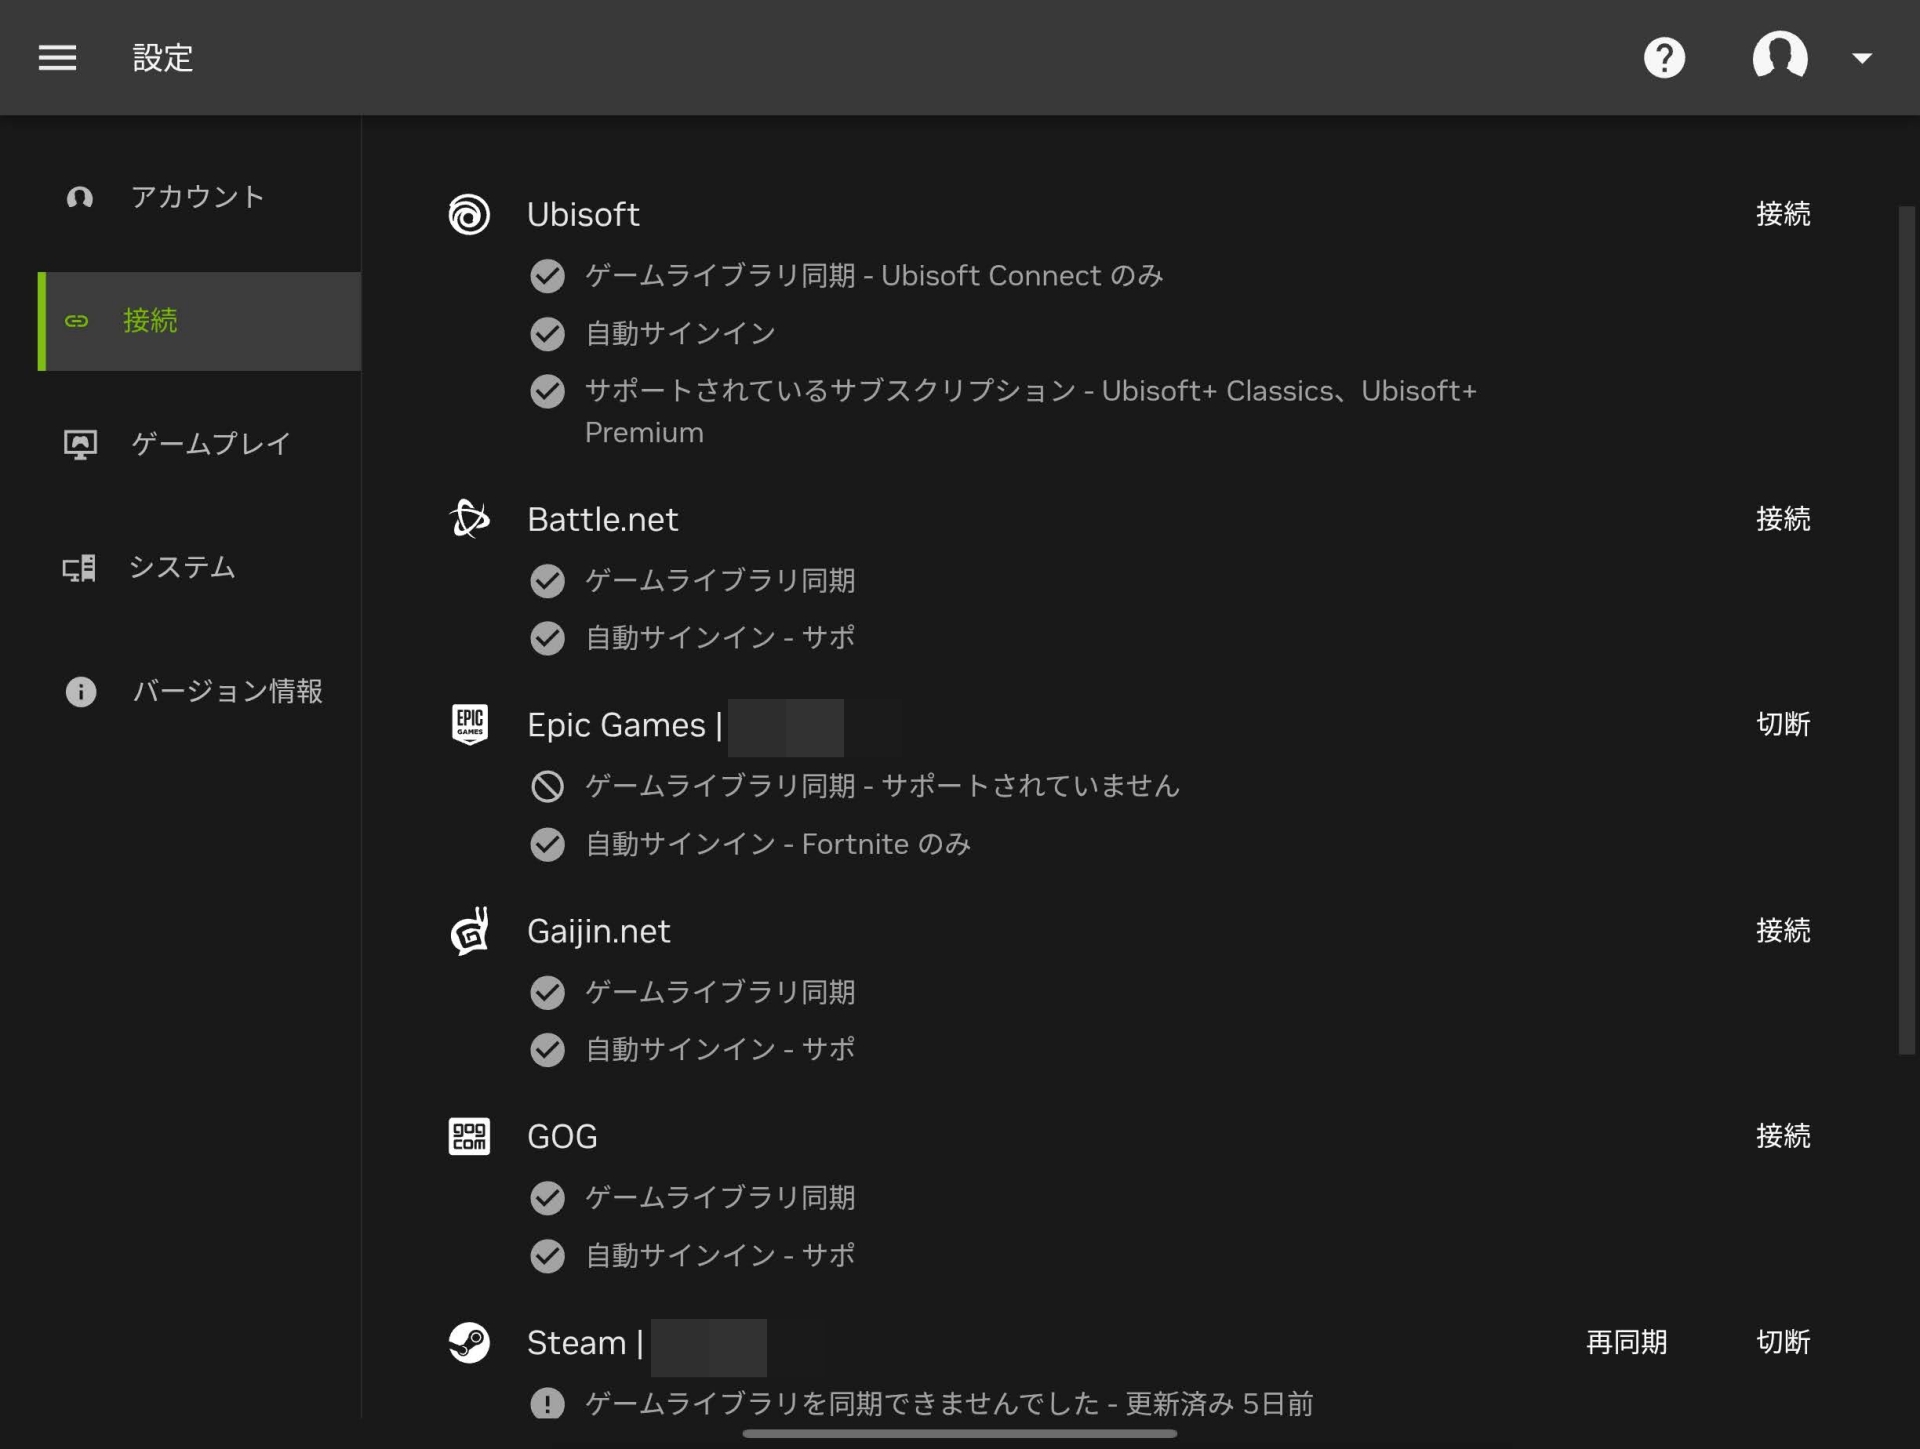
Task: Click the Ubisoft heading text
Action: coord(583,214)
